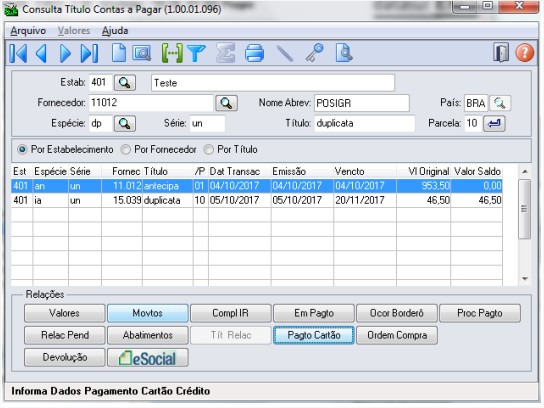Click grid scrollbar up arrow

(x=525, y=171)
